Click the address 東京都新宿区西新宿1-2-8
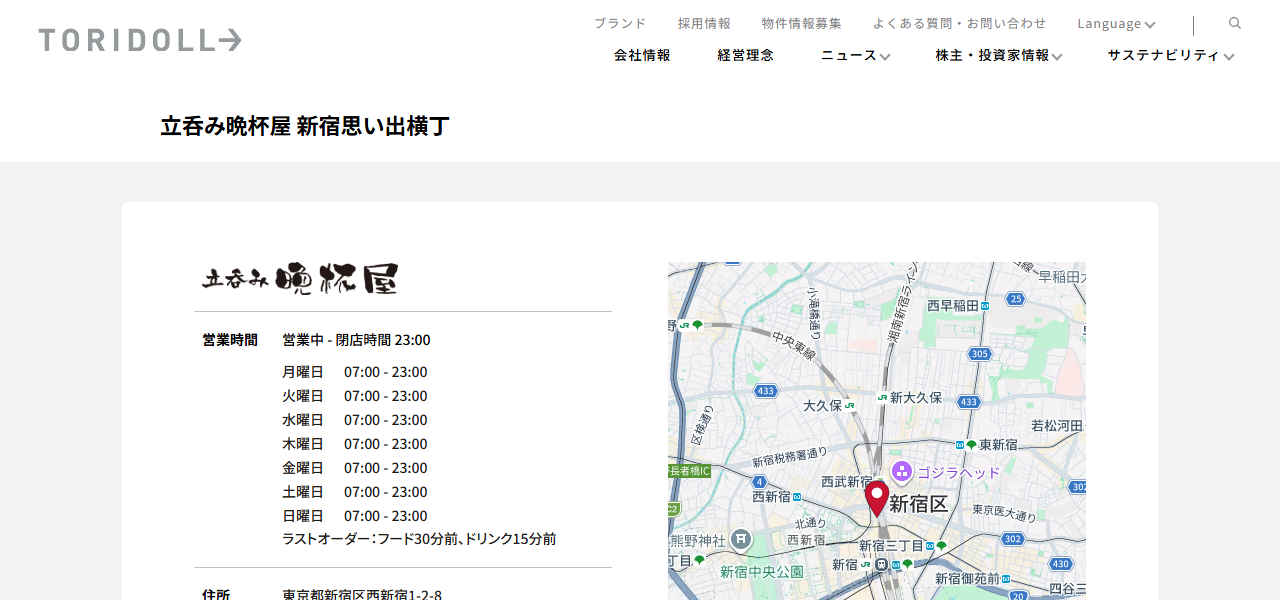Viewport: 1280px width, 600px height. point(362,595)
